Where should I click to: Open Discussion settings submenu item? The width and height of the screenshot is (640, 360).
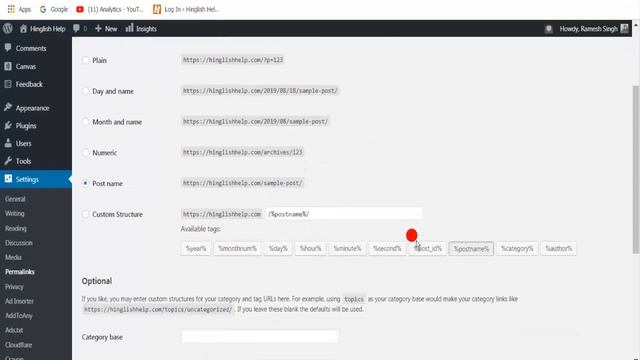pyautogui.click(x=19, y=243)
